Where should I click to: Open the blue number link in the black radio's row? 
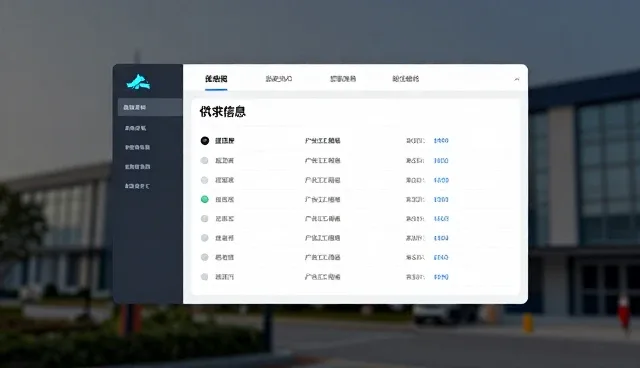[x=441, y=141]
